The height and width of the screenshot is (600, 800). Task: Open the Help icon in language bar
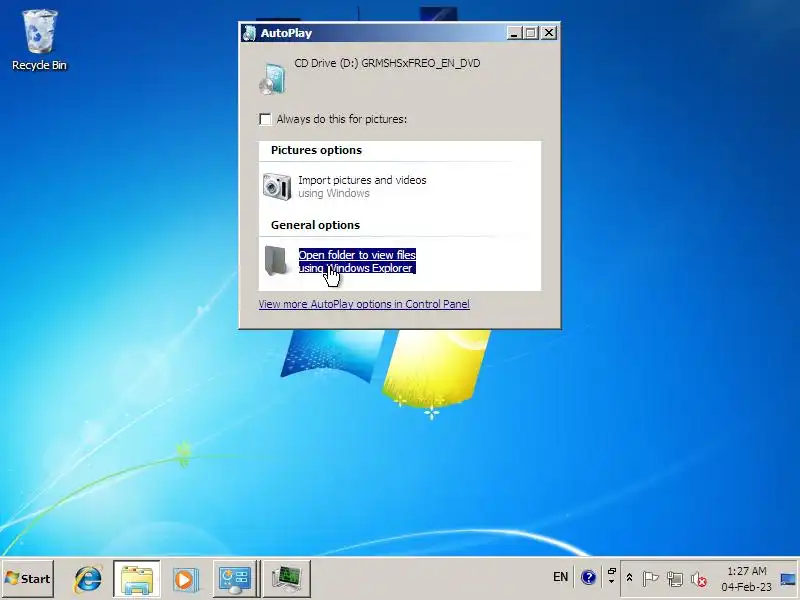(588, 578)
